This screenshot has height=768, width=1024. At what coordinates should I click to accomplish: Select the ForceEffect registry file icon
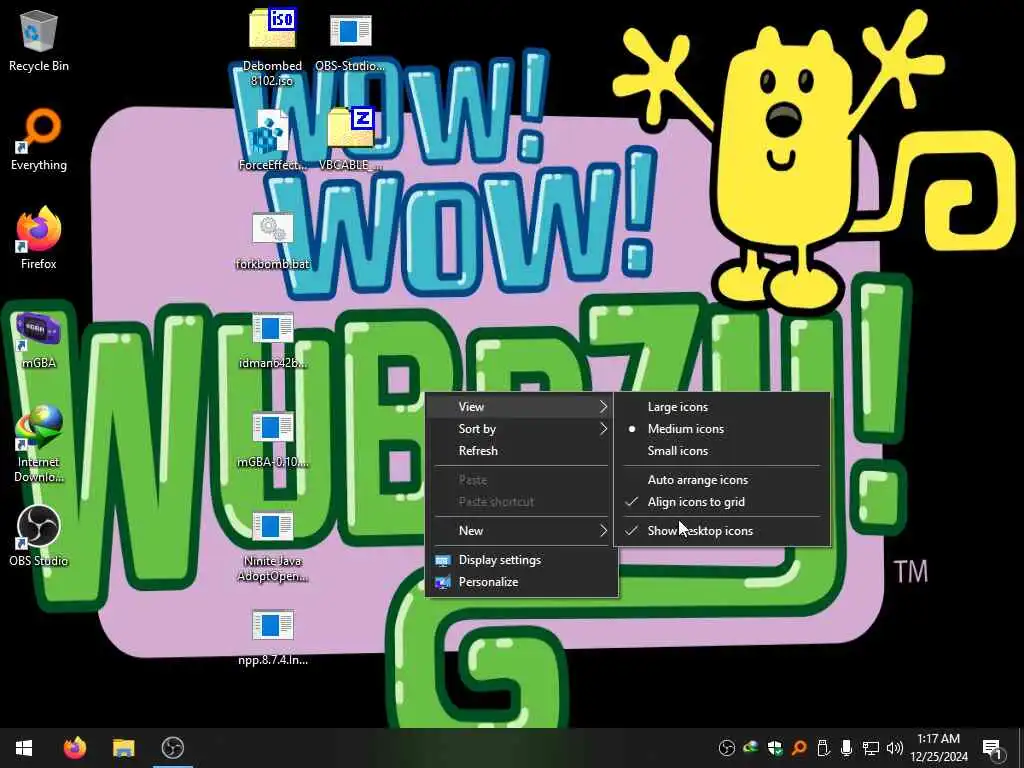272,140
